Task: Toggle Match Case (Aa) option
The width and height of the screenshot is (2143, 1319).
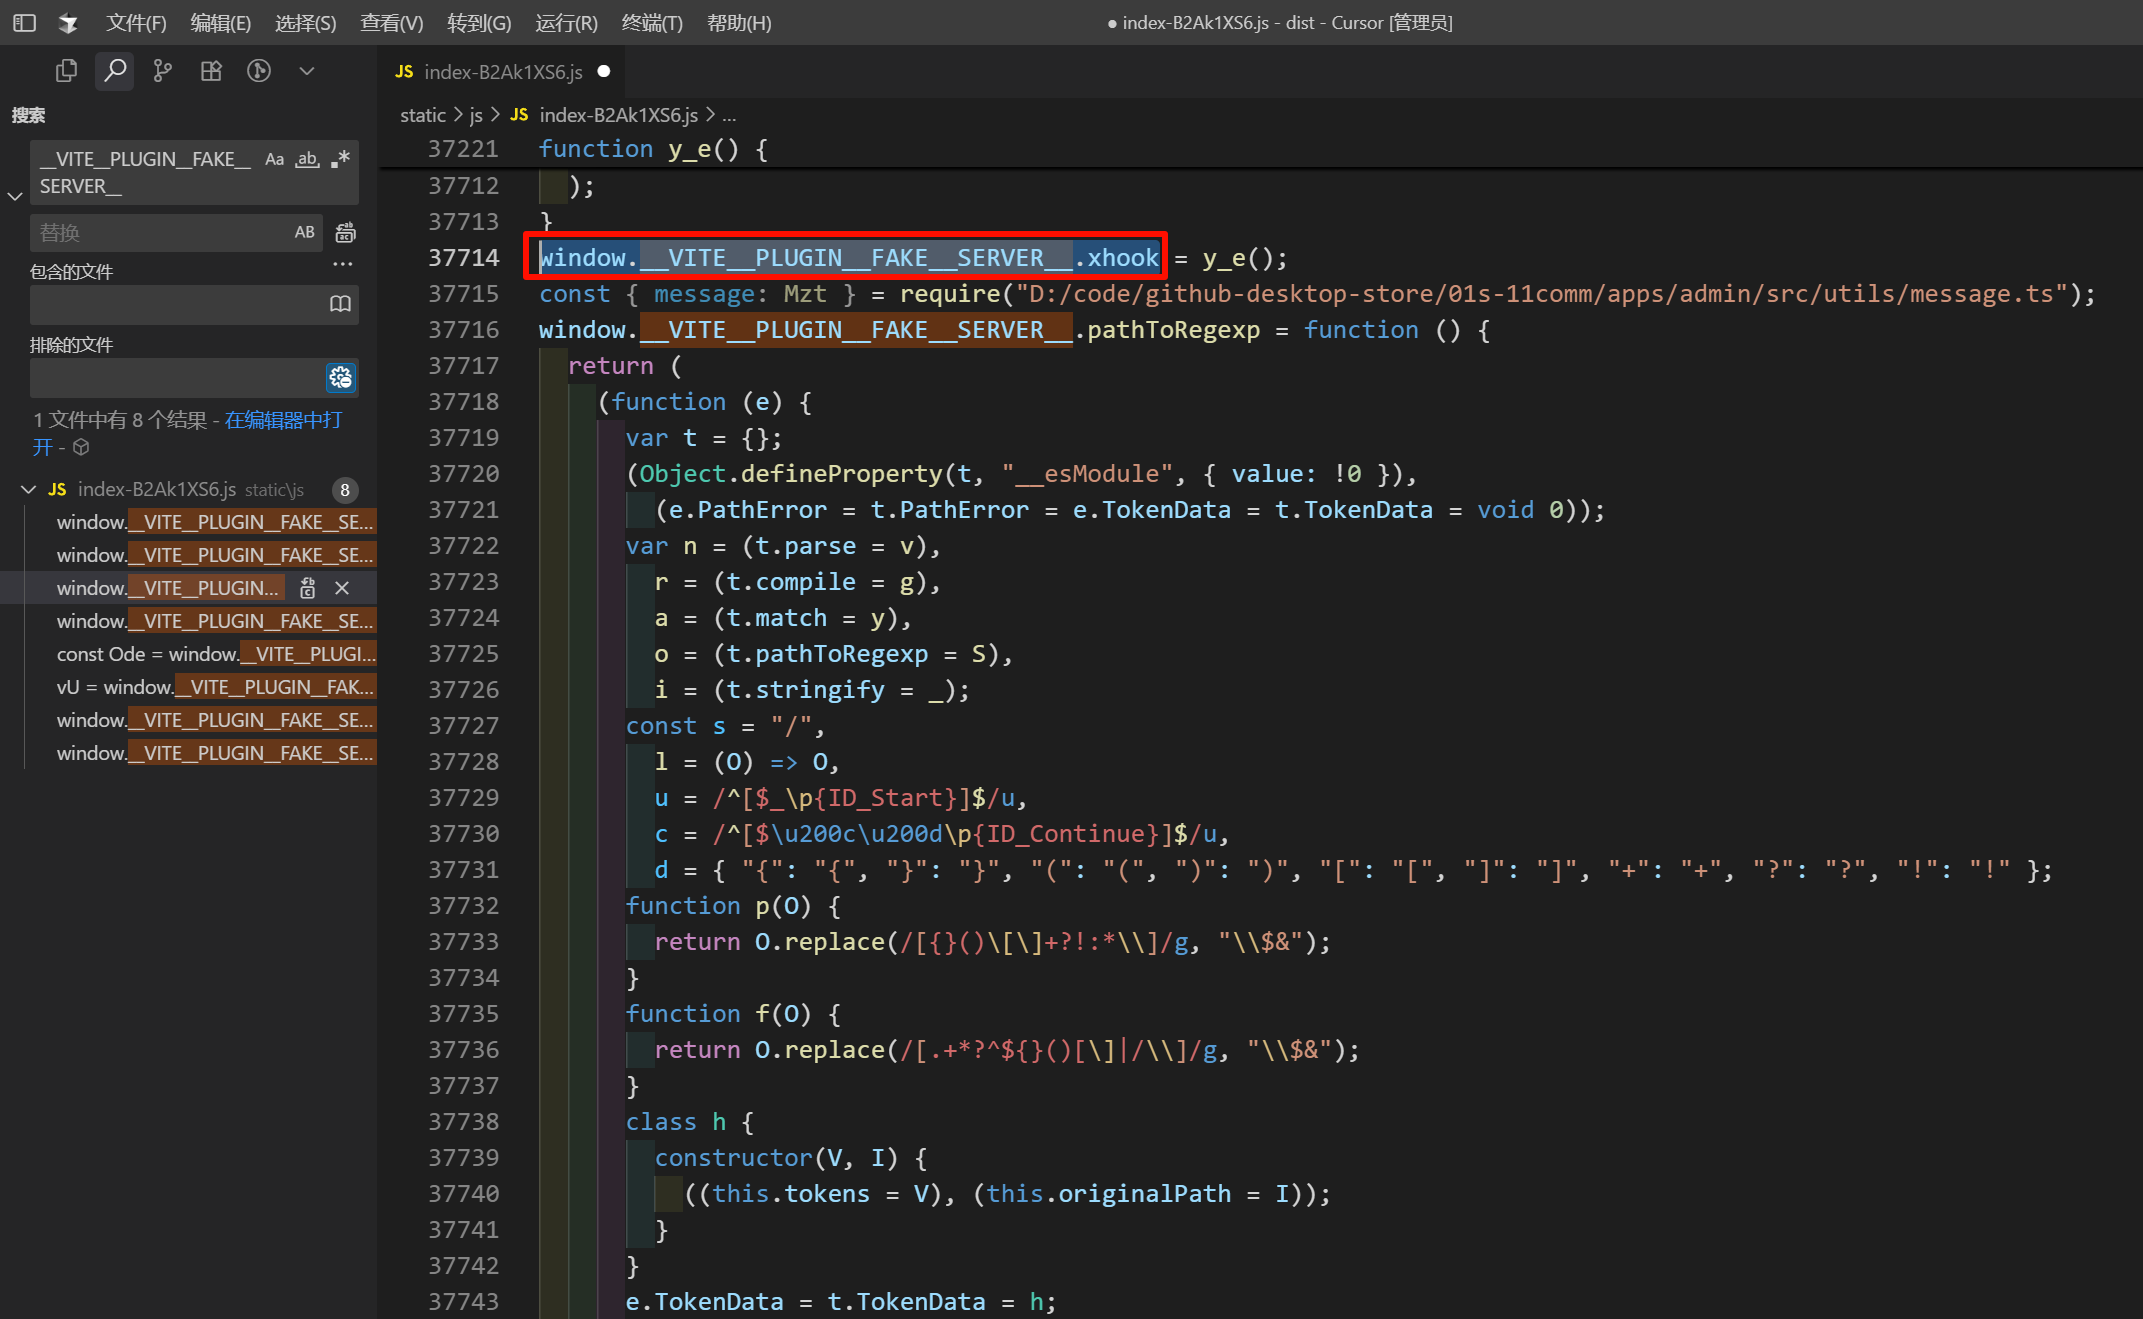Action: pyautogui.click(x=274, y=159)
